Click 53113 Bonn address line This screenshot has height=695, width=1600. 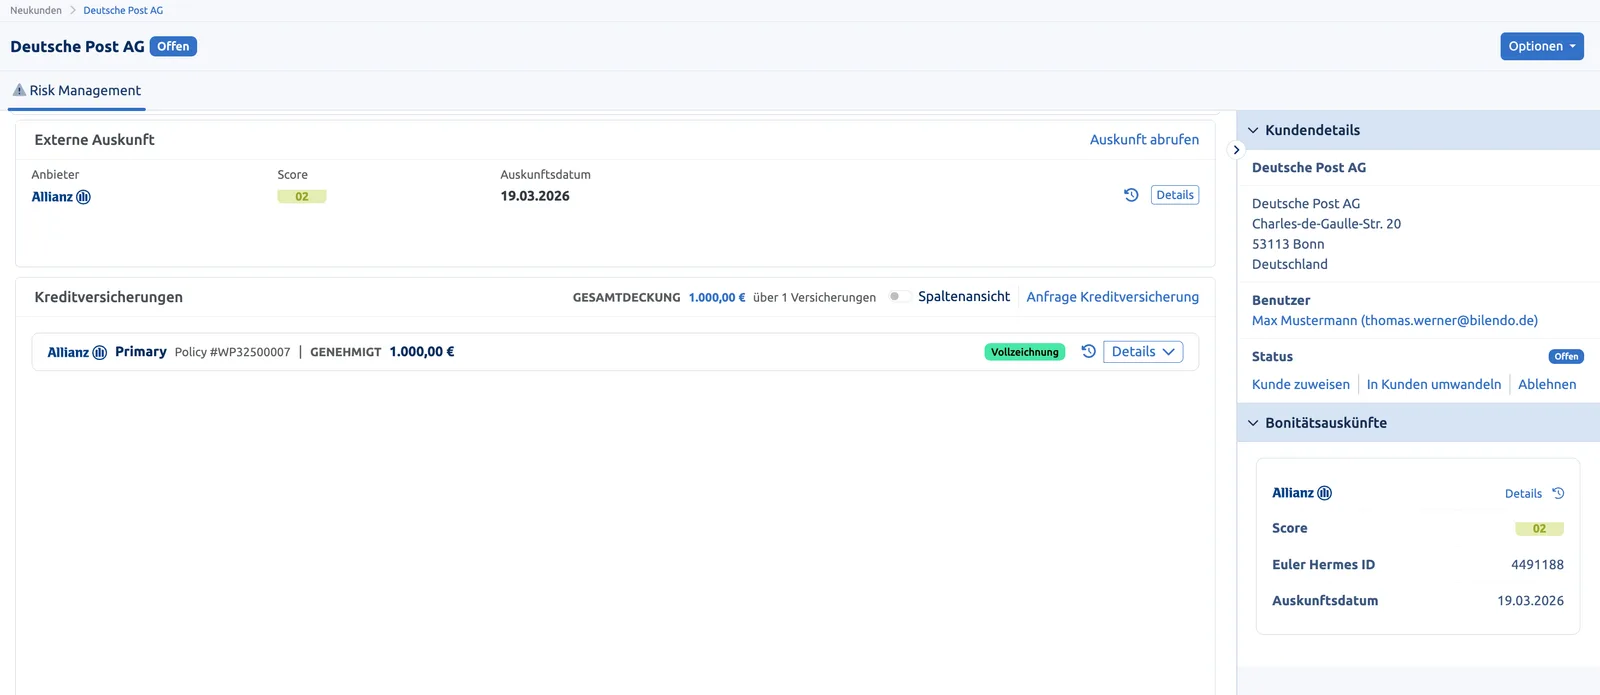(1288, 244)
